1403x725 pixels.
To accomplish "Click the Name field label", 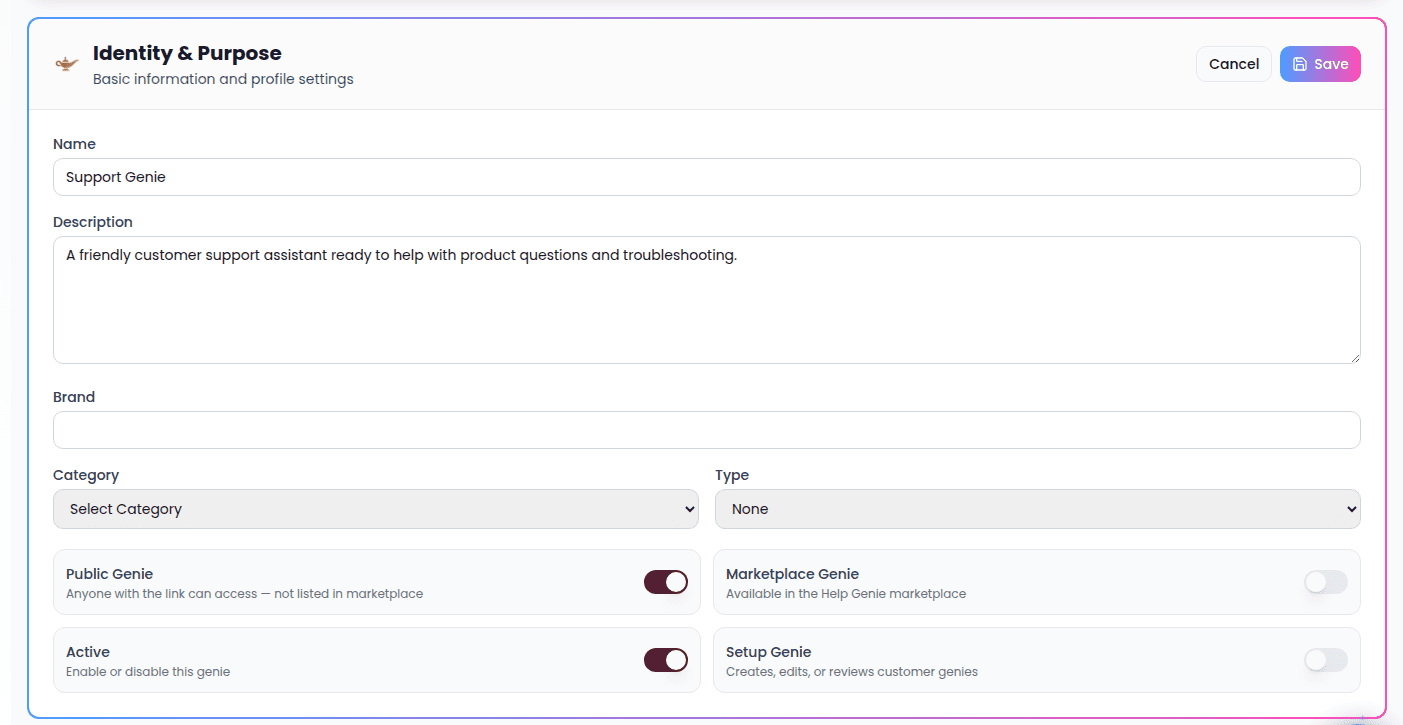I will point(74,144).
